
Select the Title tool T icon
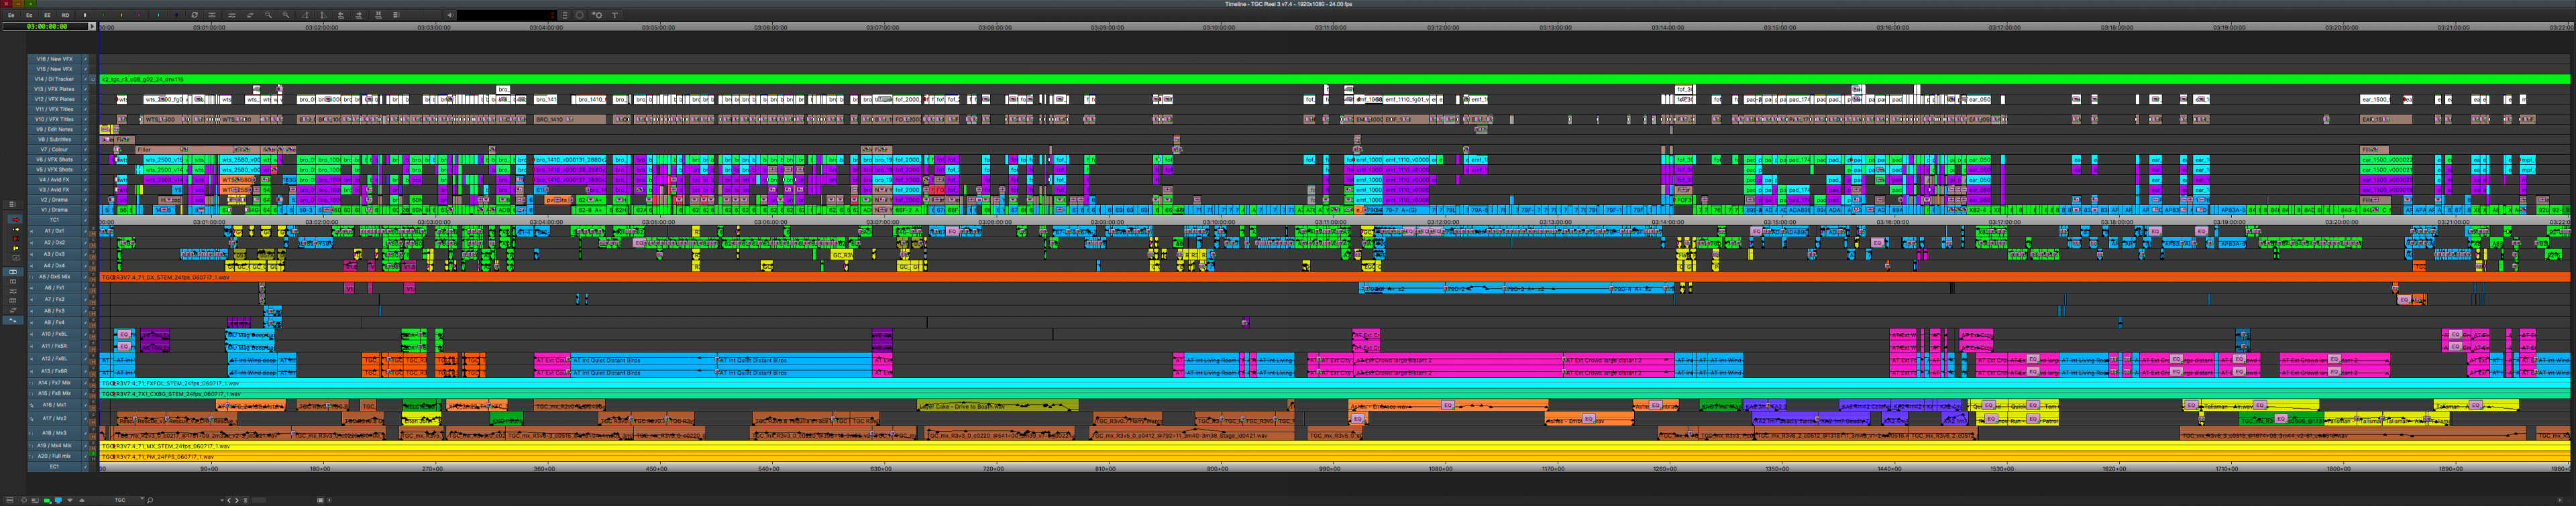pos(614,16)
